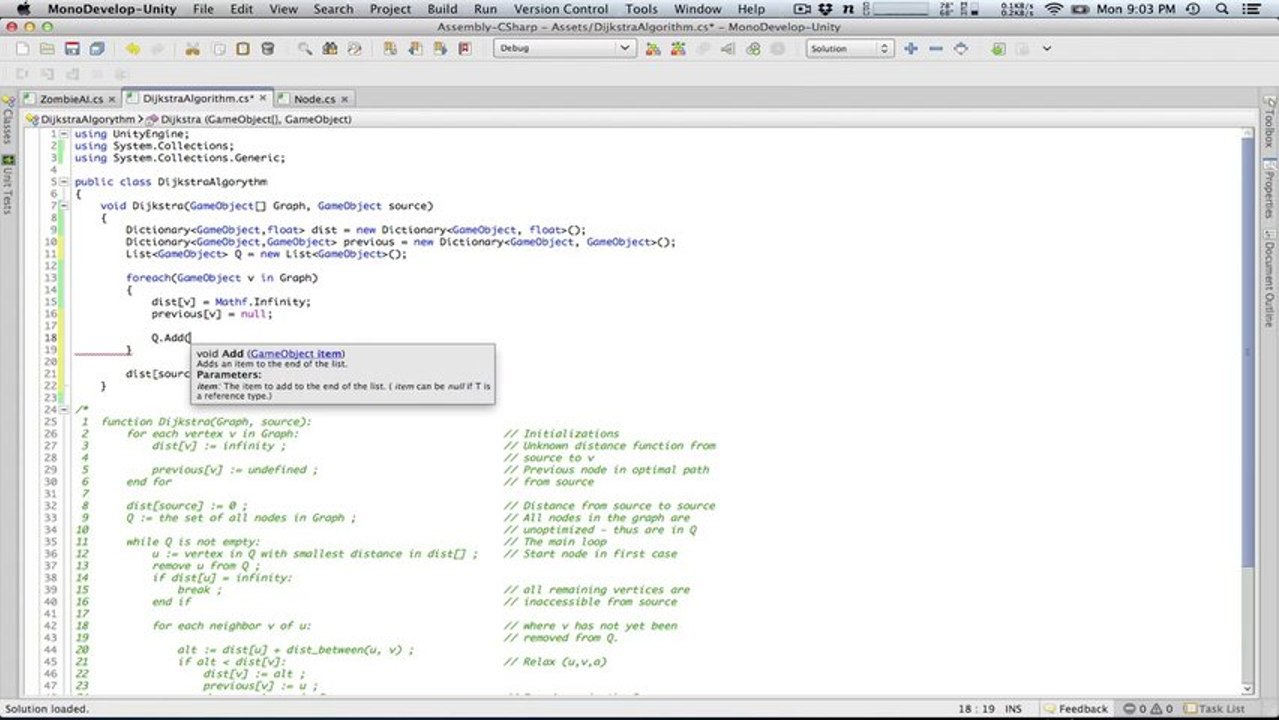Image resolution: width=1279 pixels, height=720 pixels.
Task: Undo the last edit with the yellow arrow
Action: click(132, 48)
